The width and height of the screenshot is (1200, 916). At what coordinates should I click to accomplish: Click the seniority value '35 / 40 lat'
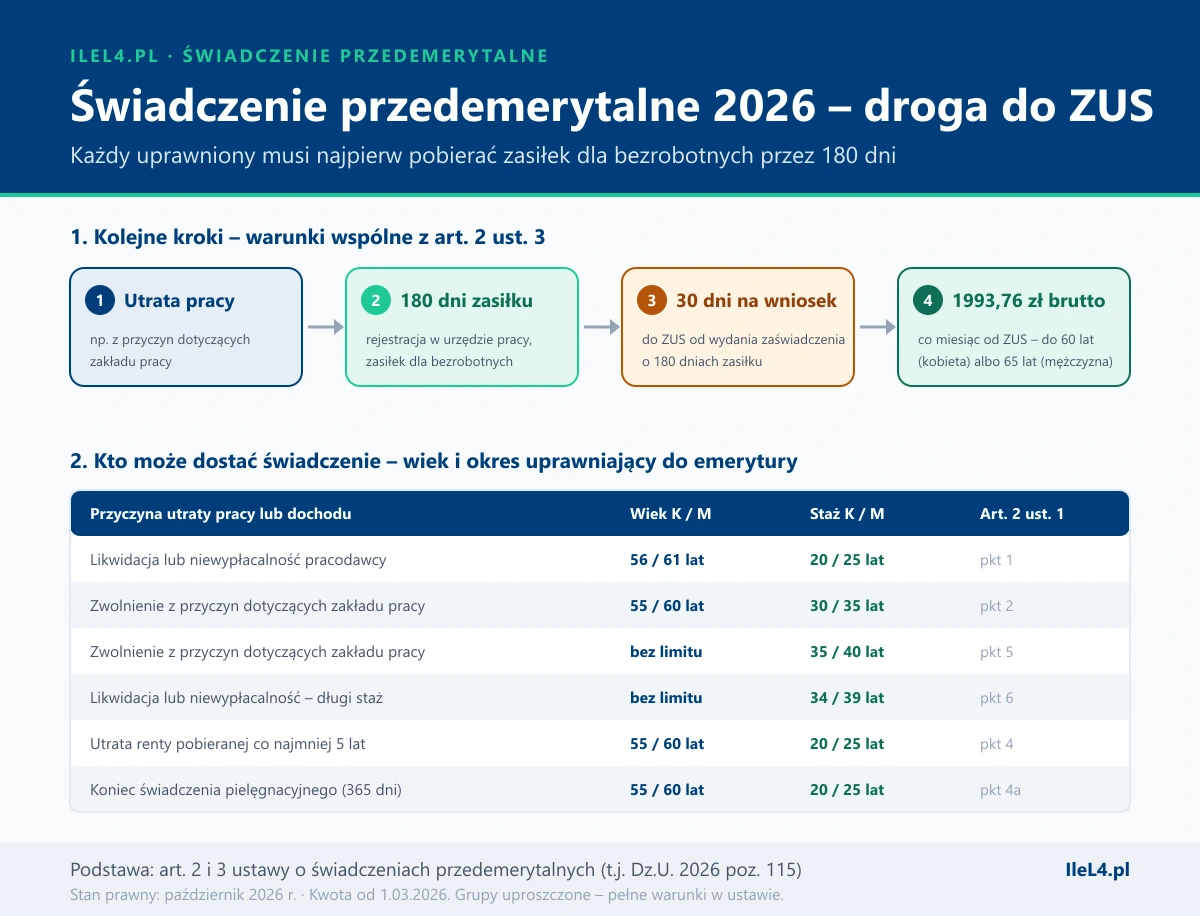[847, 652]
